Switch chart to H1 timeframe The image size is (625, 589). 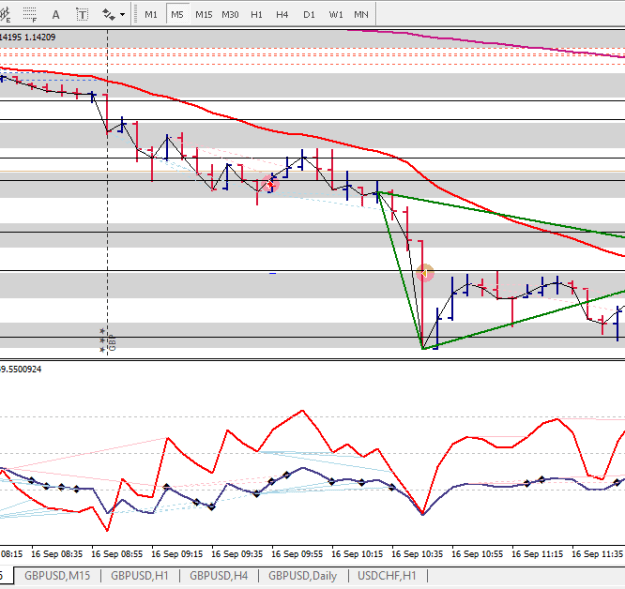coord(256,15)
